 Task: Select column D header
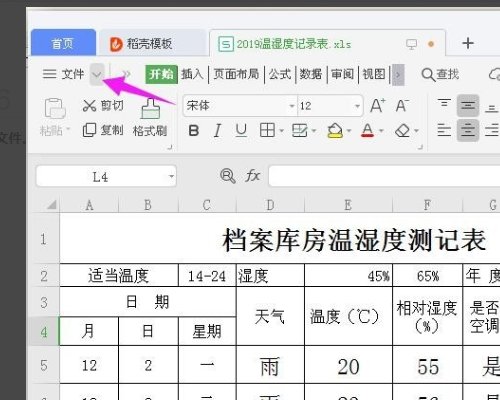(x=270, y=205)
